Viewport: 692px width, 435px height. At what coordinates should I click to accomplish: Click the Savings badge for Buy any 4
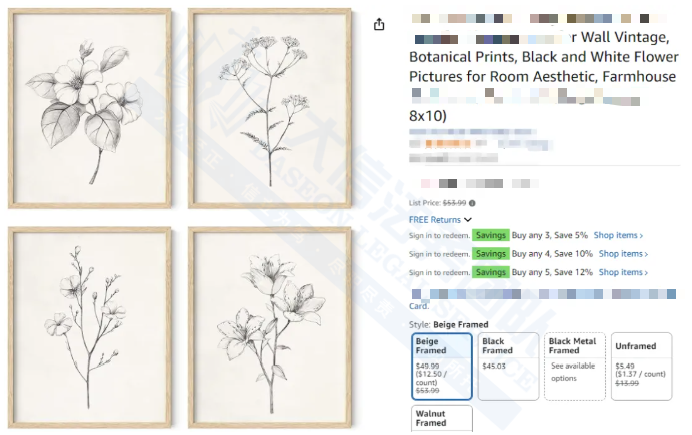point(491,254)
